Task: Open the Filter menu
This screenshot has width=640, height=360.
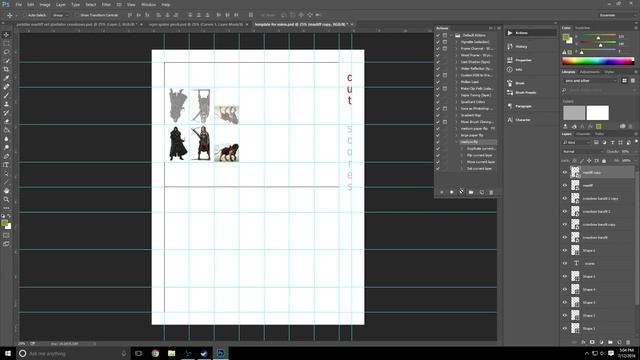Action: [x=106, y=4]
